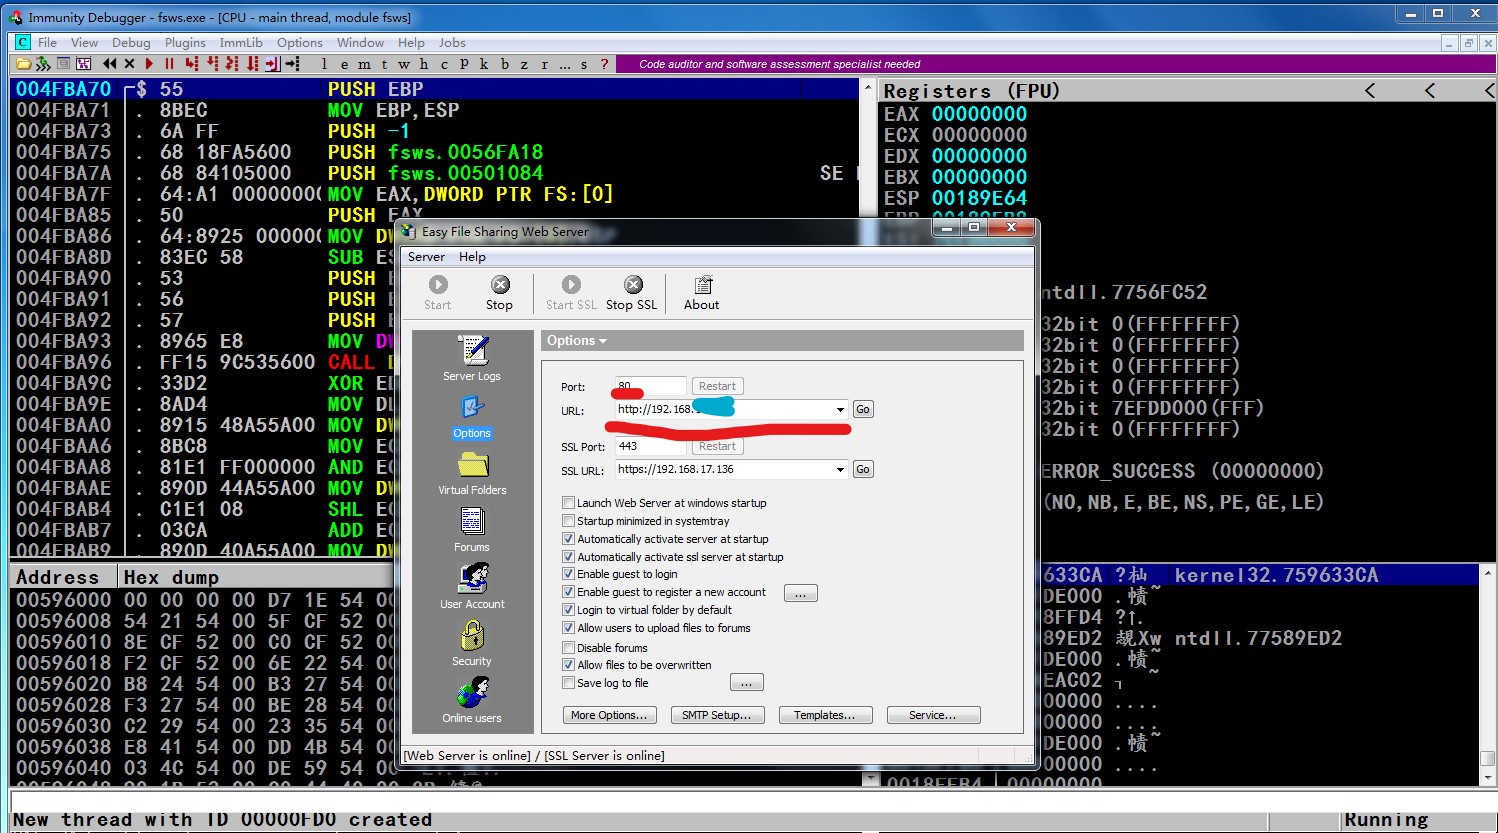Click the step into icon

tap(191, 63)
